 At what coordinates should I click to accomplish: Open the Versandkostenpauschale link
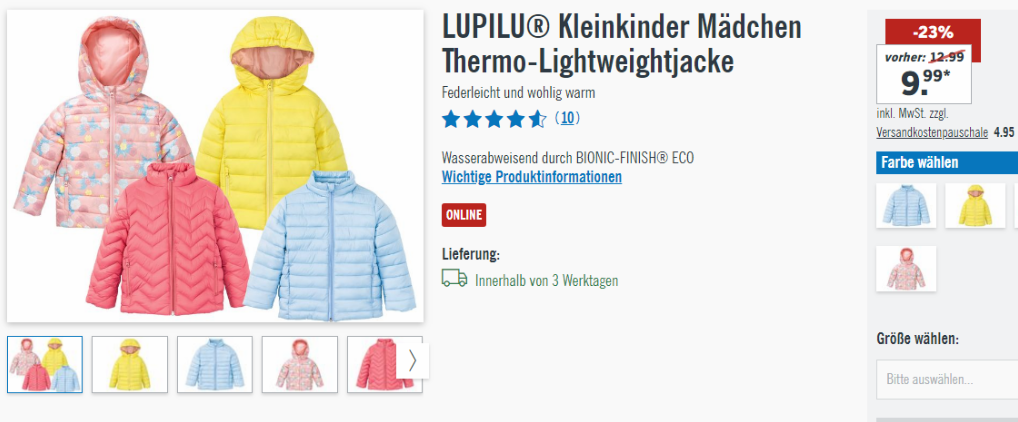932,132
